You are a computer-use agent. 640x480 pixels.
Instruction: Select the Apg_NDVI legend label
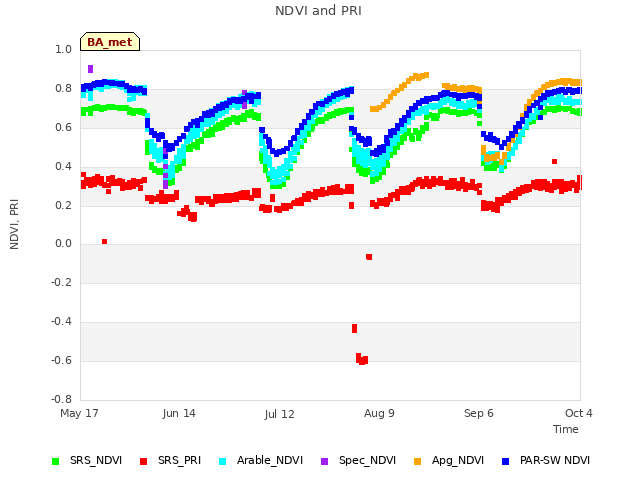point(458,460)
